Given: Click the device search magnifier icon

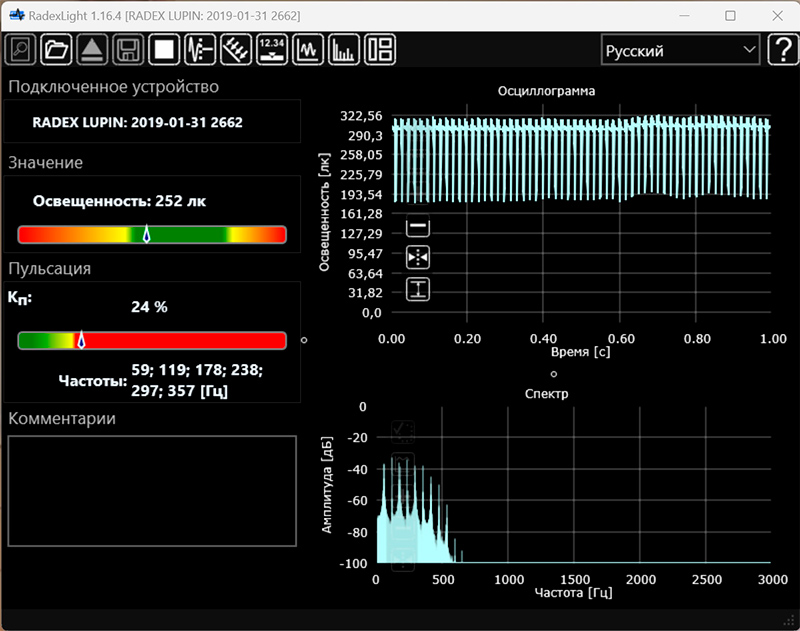Looking at the screenshot, I should click(21, 49).
